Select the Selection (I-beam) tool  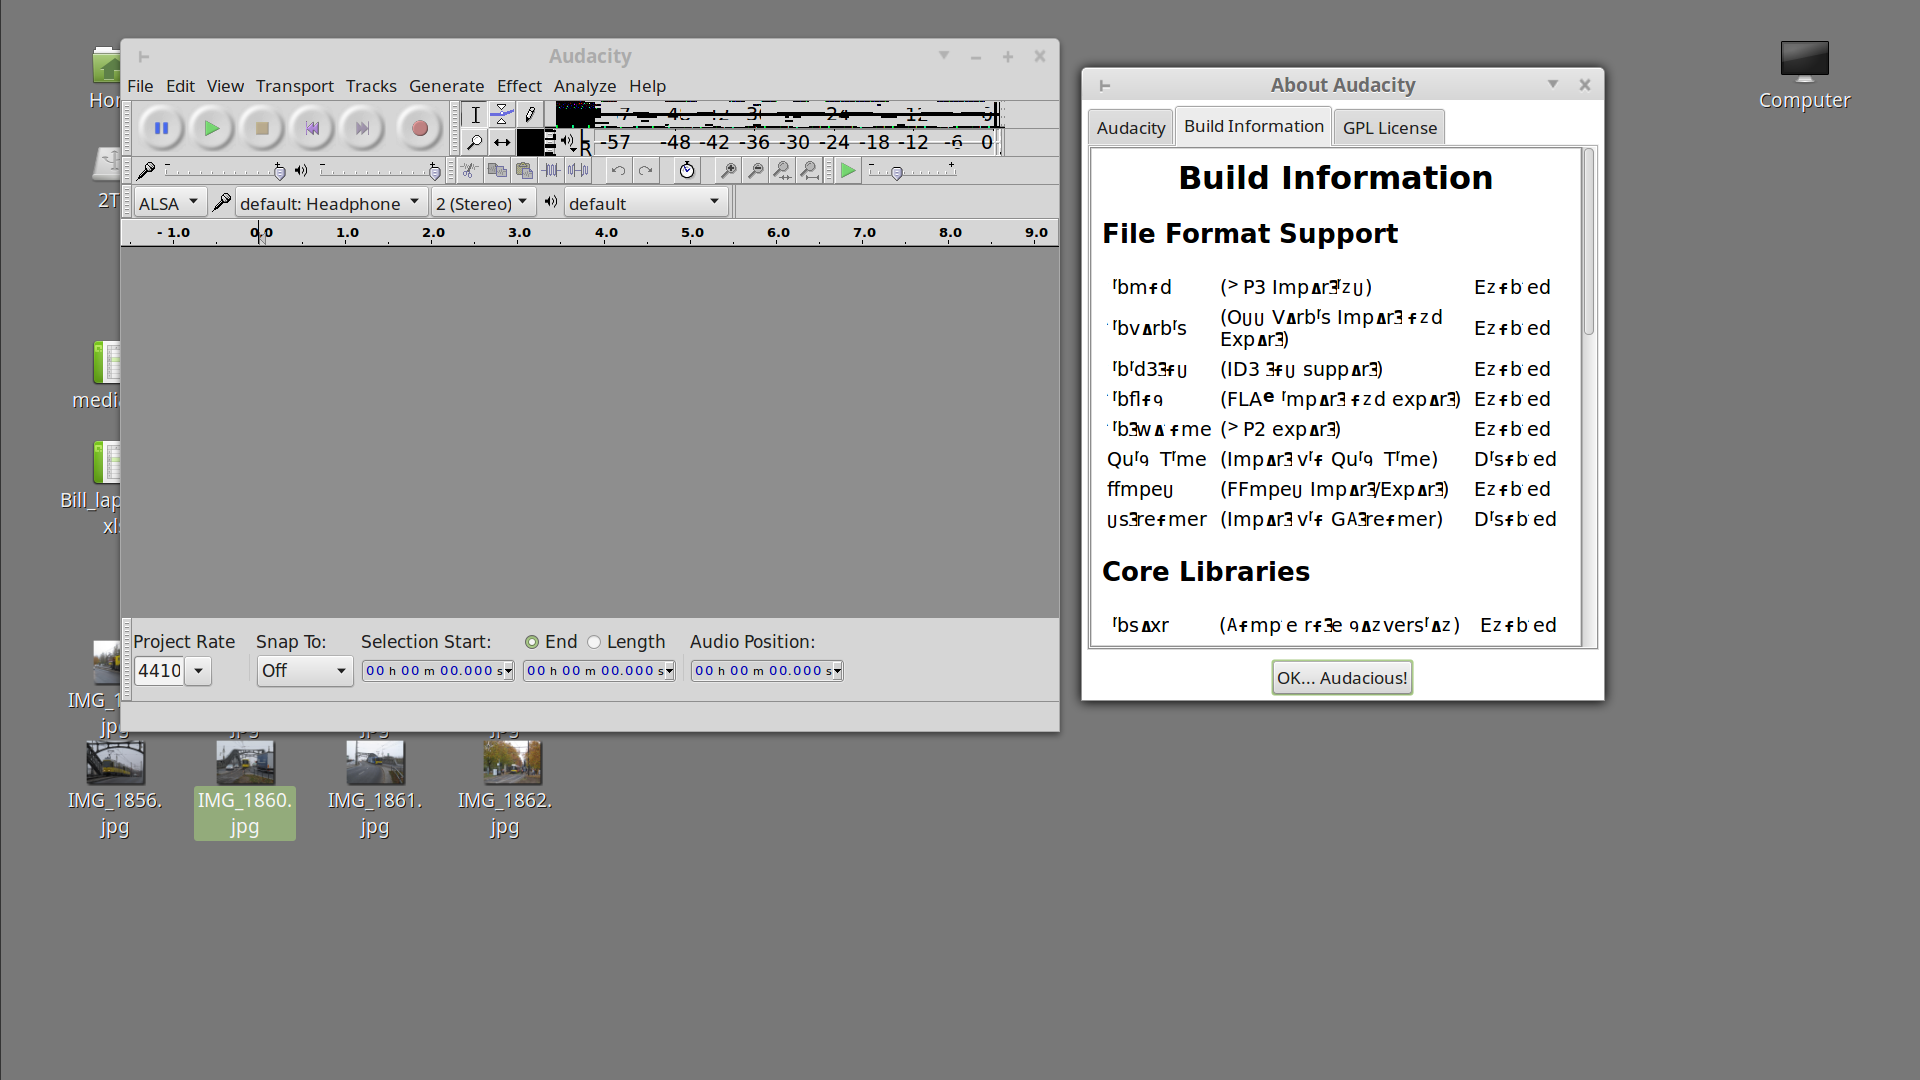[x=475, y=113]
